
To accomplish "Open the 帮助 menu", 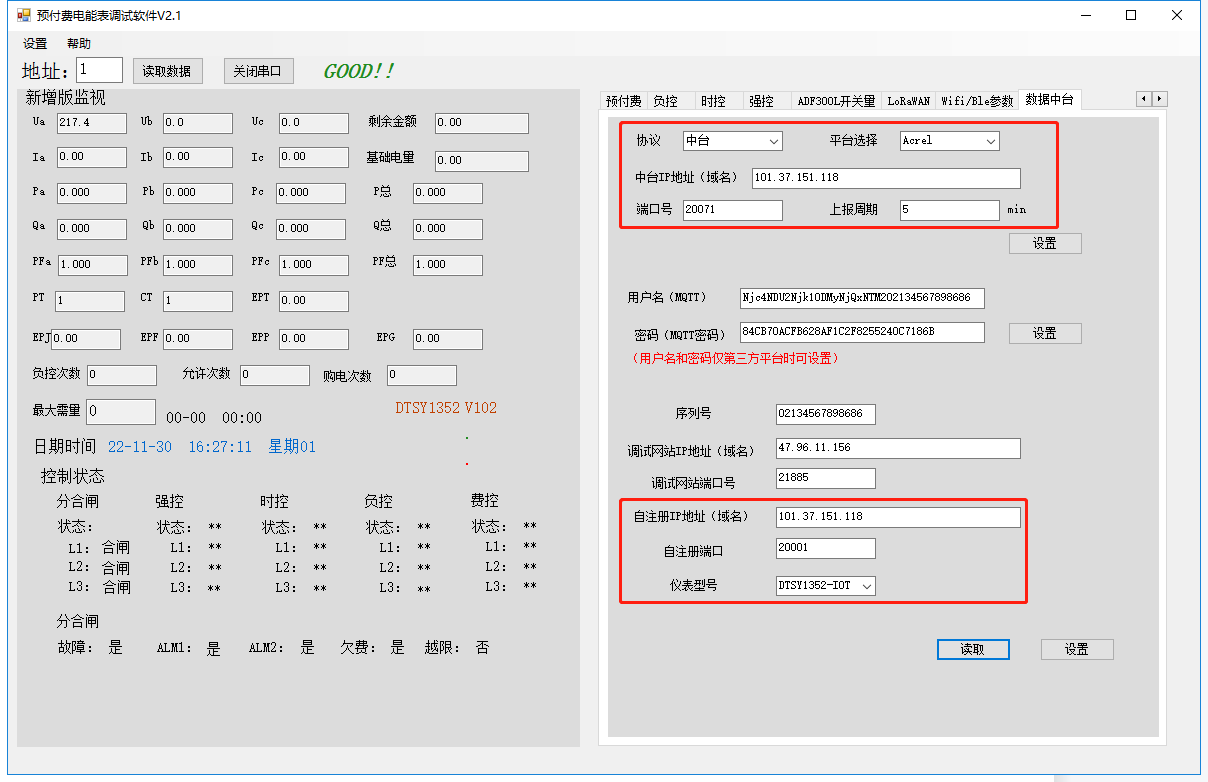I will 79,44.
